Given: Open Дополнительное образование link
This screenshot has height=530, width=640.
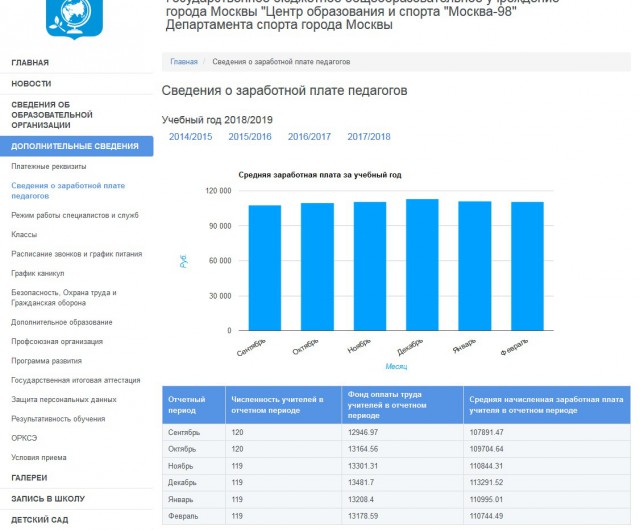Looking at the screenshot, I should click(x=62, y=322).
